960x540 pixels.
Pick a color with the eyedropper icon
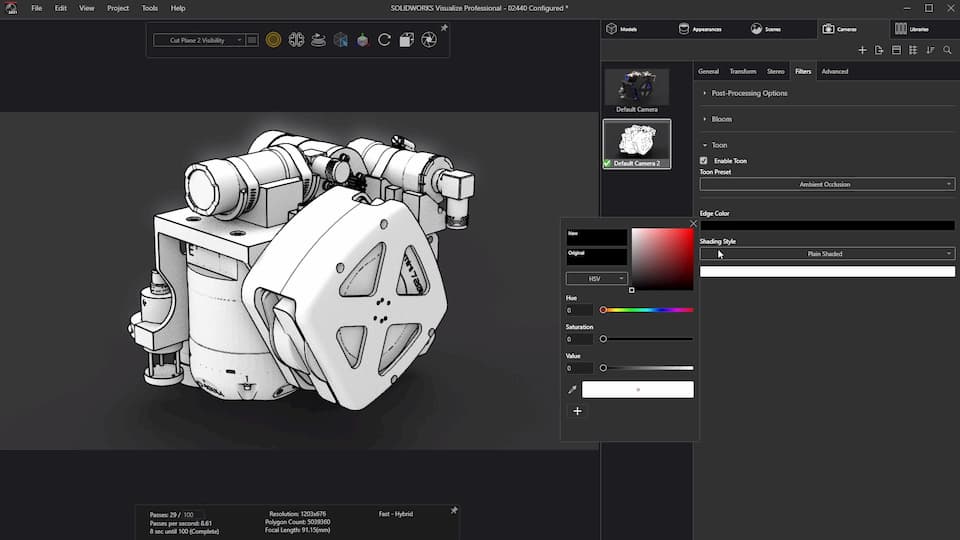pyautogui.click(x=572, y=390)
